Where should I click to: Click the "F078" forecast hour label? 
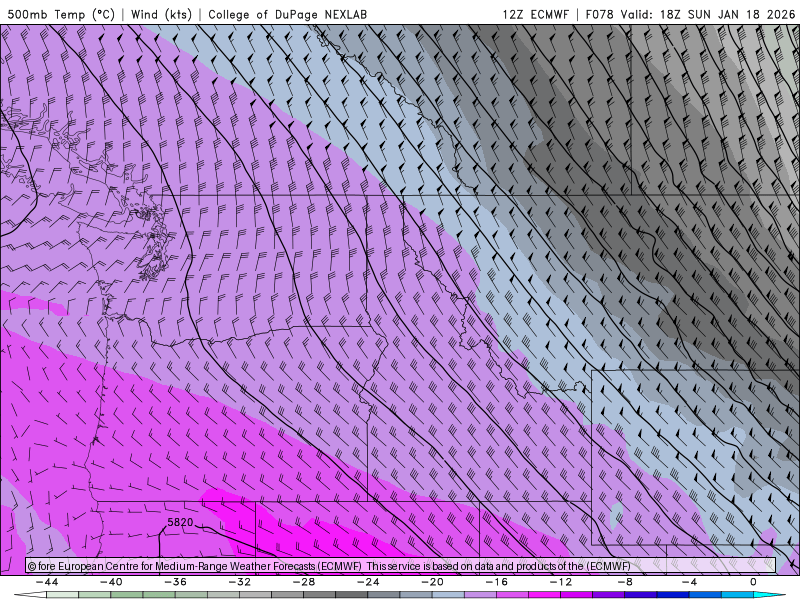tap(599, 14)
